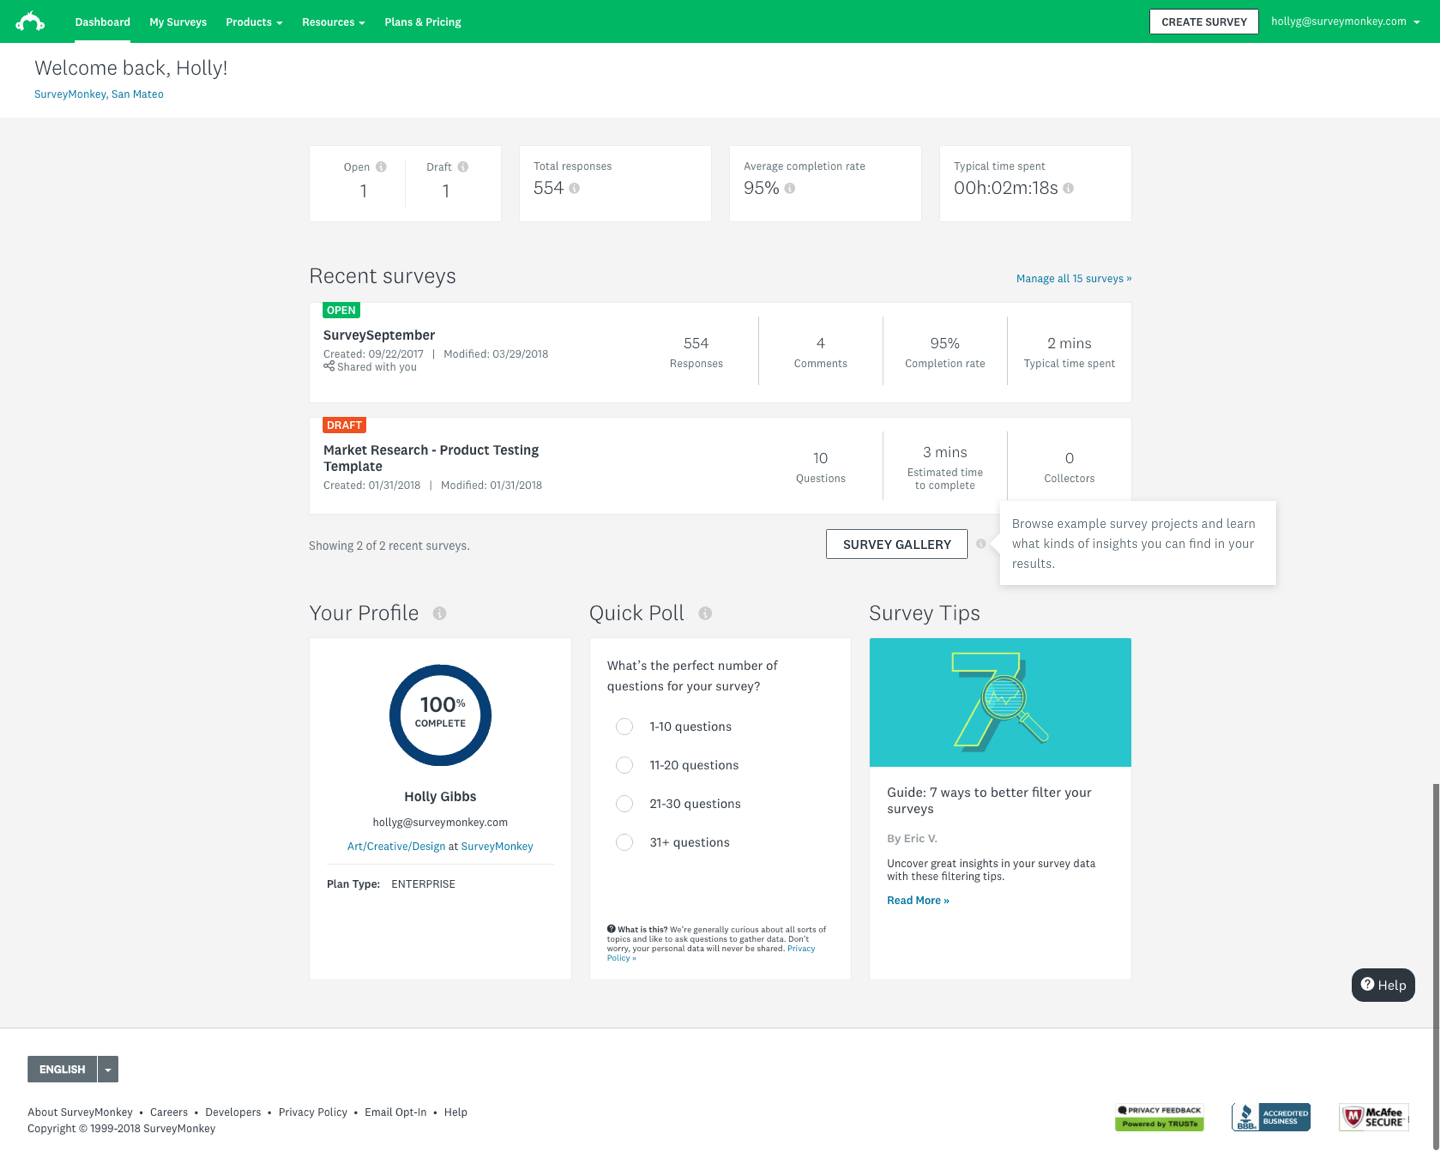Click info icon next to Your Profile
Image resolution: width=1440 pixels, height=1152 pixels.
(x=440, y=614)
